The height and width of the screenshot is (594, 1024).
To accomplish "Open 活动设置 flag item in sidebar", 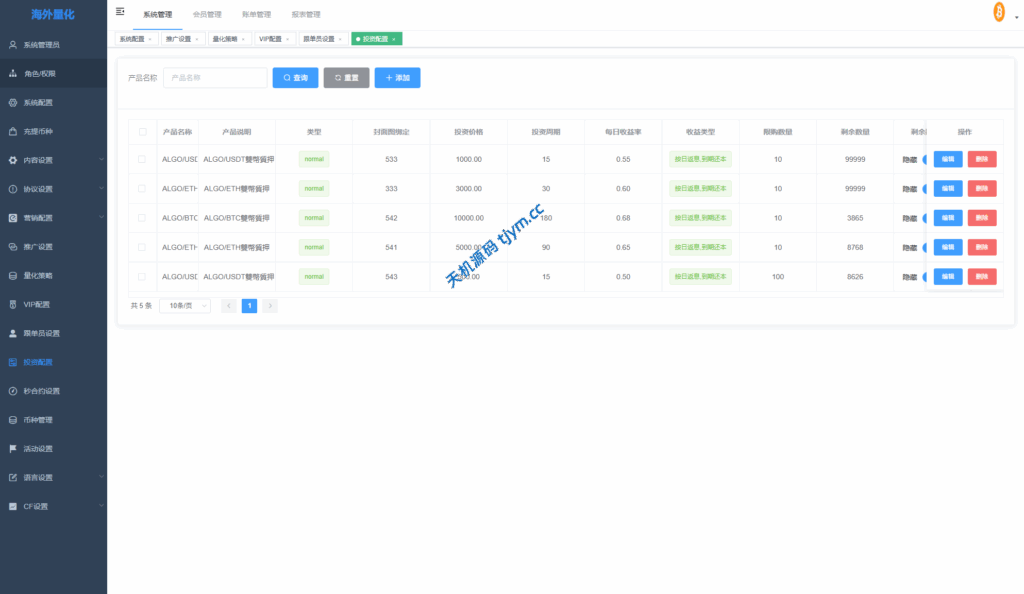I will 38,449.
